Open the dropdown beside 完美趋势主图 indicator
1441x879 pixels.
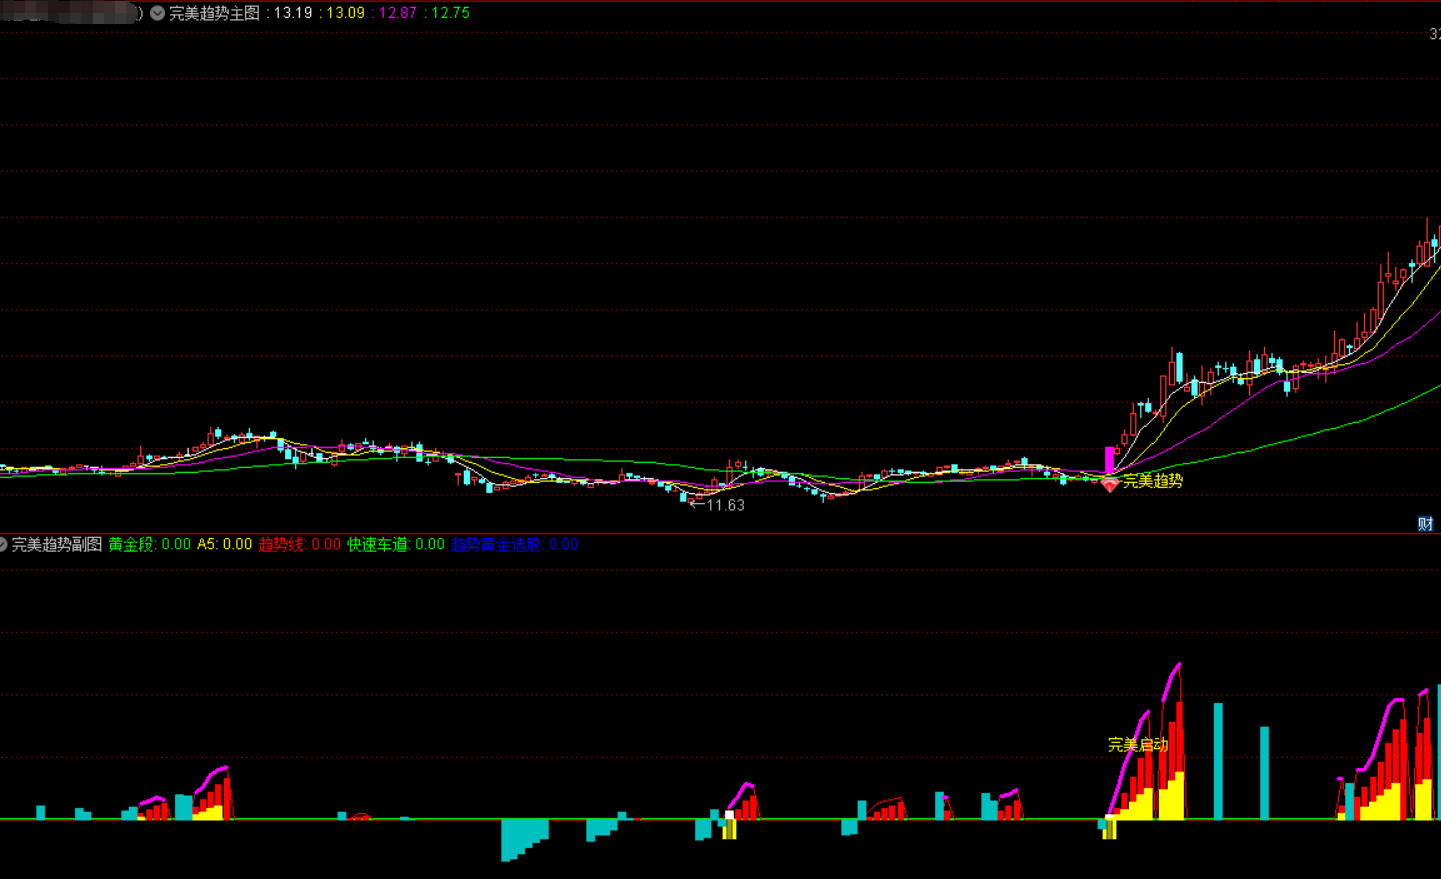pos(158,13)
